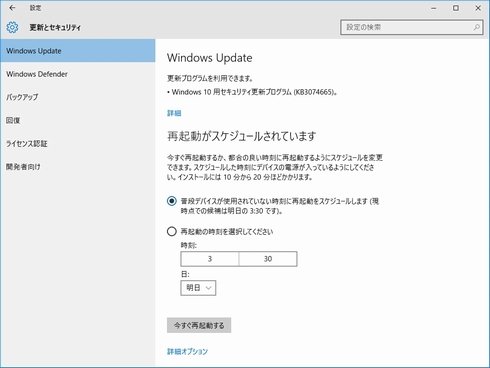Click the Windows Update page title
The image size is (490, 368).
click(210, 58)
